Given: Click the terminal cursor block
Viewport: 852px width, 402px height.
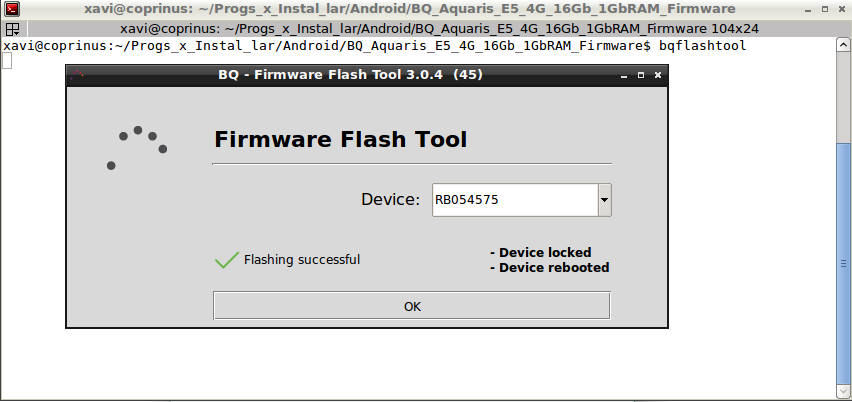Looking at the screenshot, I should coord(7,62).
